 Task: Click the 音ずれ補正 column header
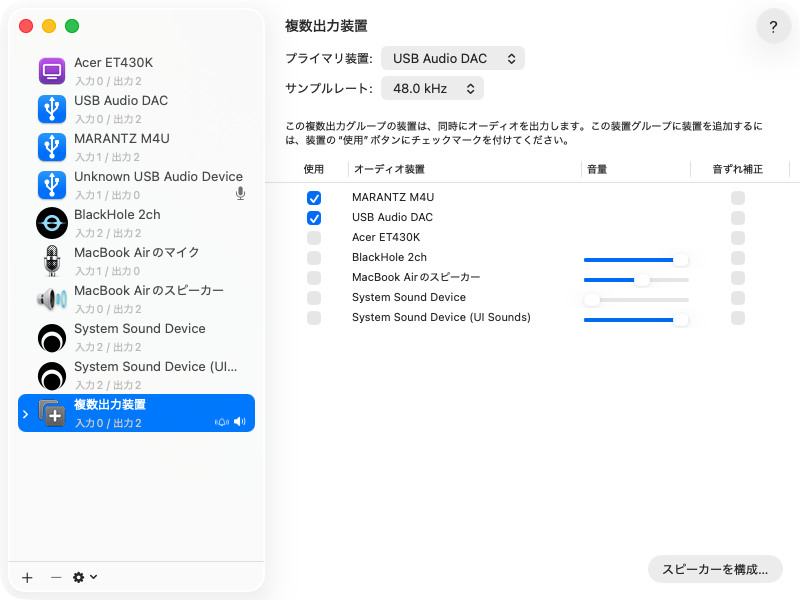(x=737, y=170)
